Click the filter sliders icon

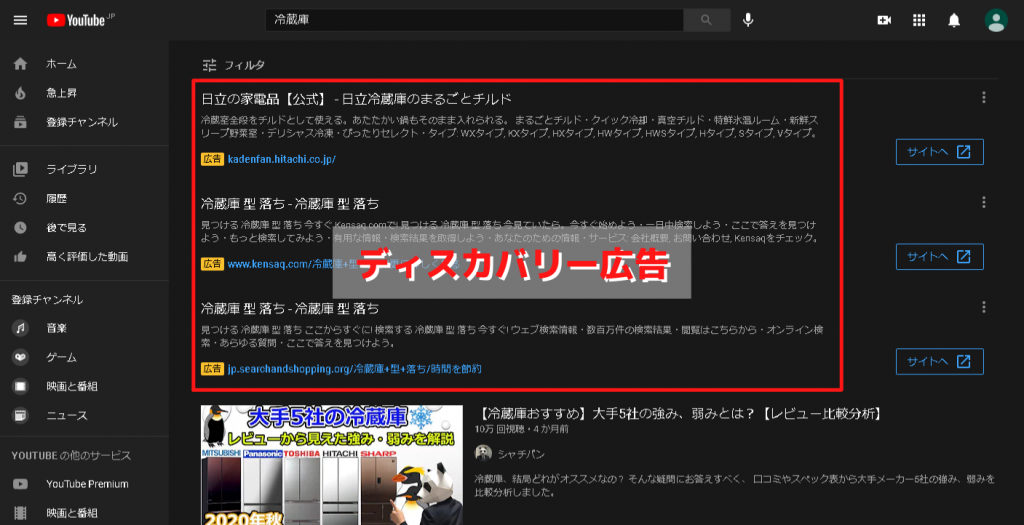209,65
